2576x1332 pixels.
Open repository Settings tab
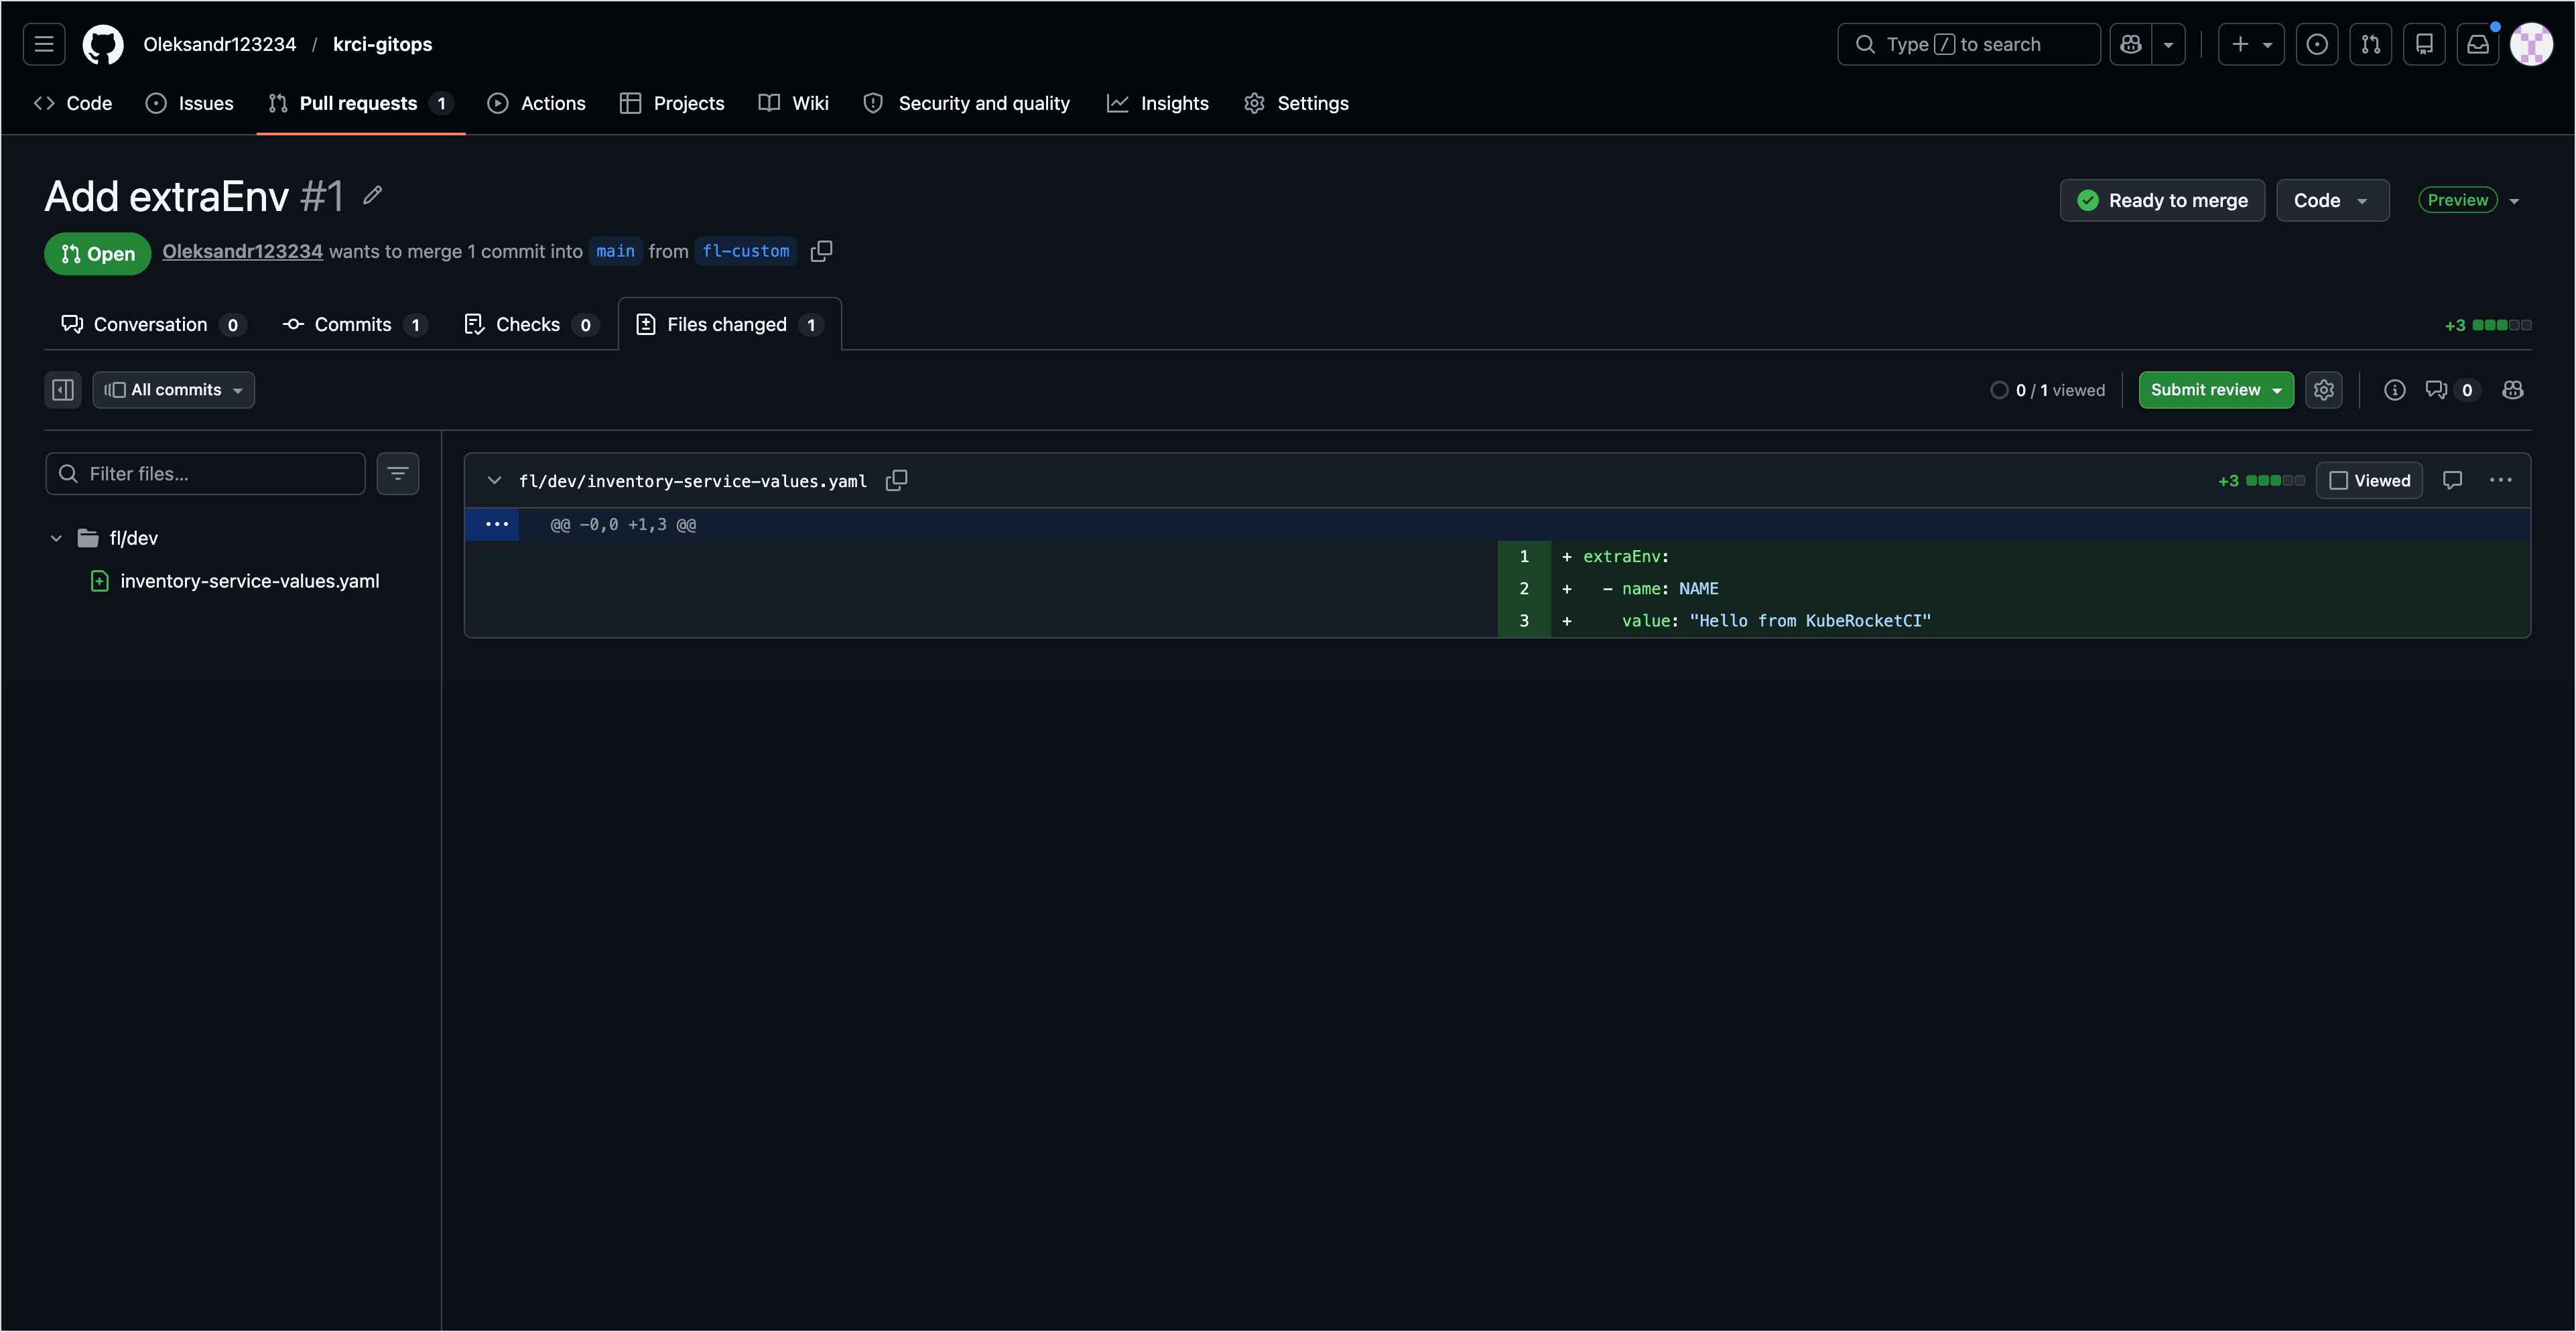click(x=1297, y=103)
